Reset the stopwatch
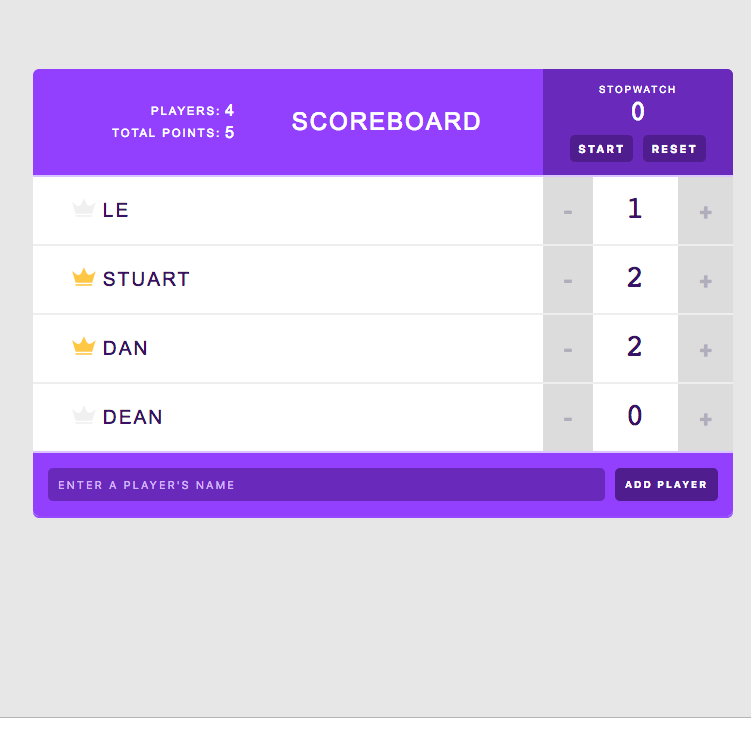The height and width of the screenshot is (750, 751). tap(674, 148)
